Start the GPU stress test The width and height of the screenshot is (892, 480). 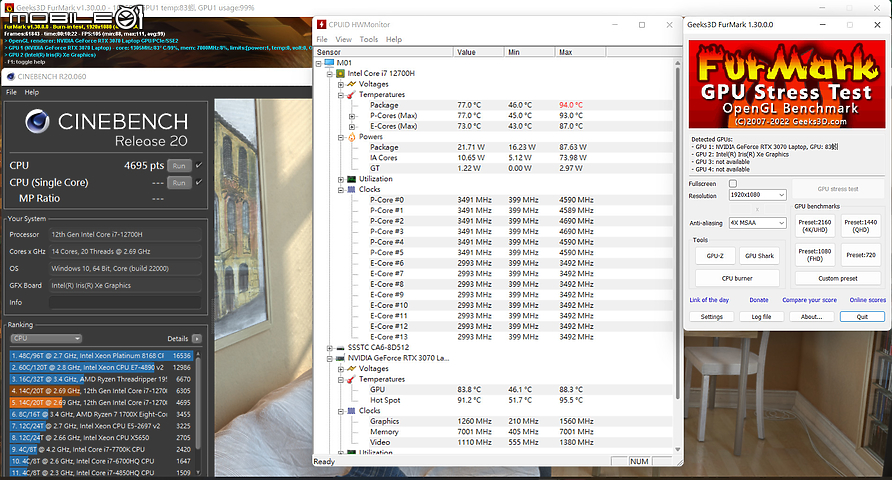pos(838,189)
